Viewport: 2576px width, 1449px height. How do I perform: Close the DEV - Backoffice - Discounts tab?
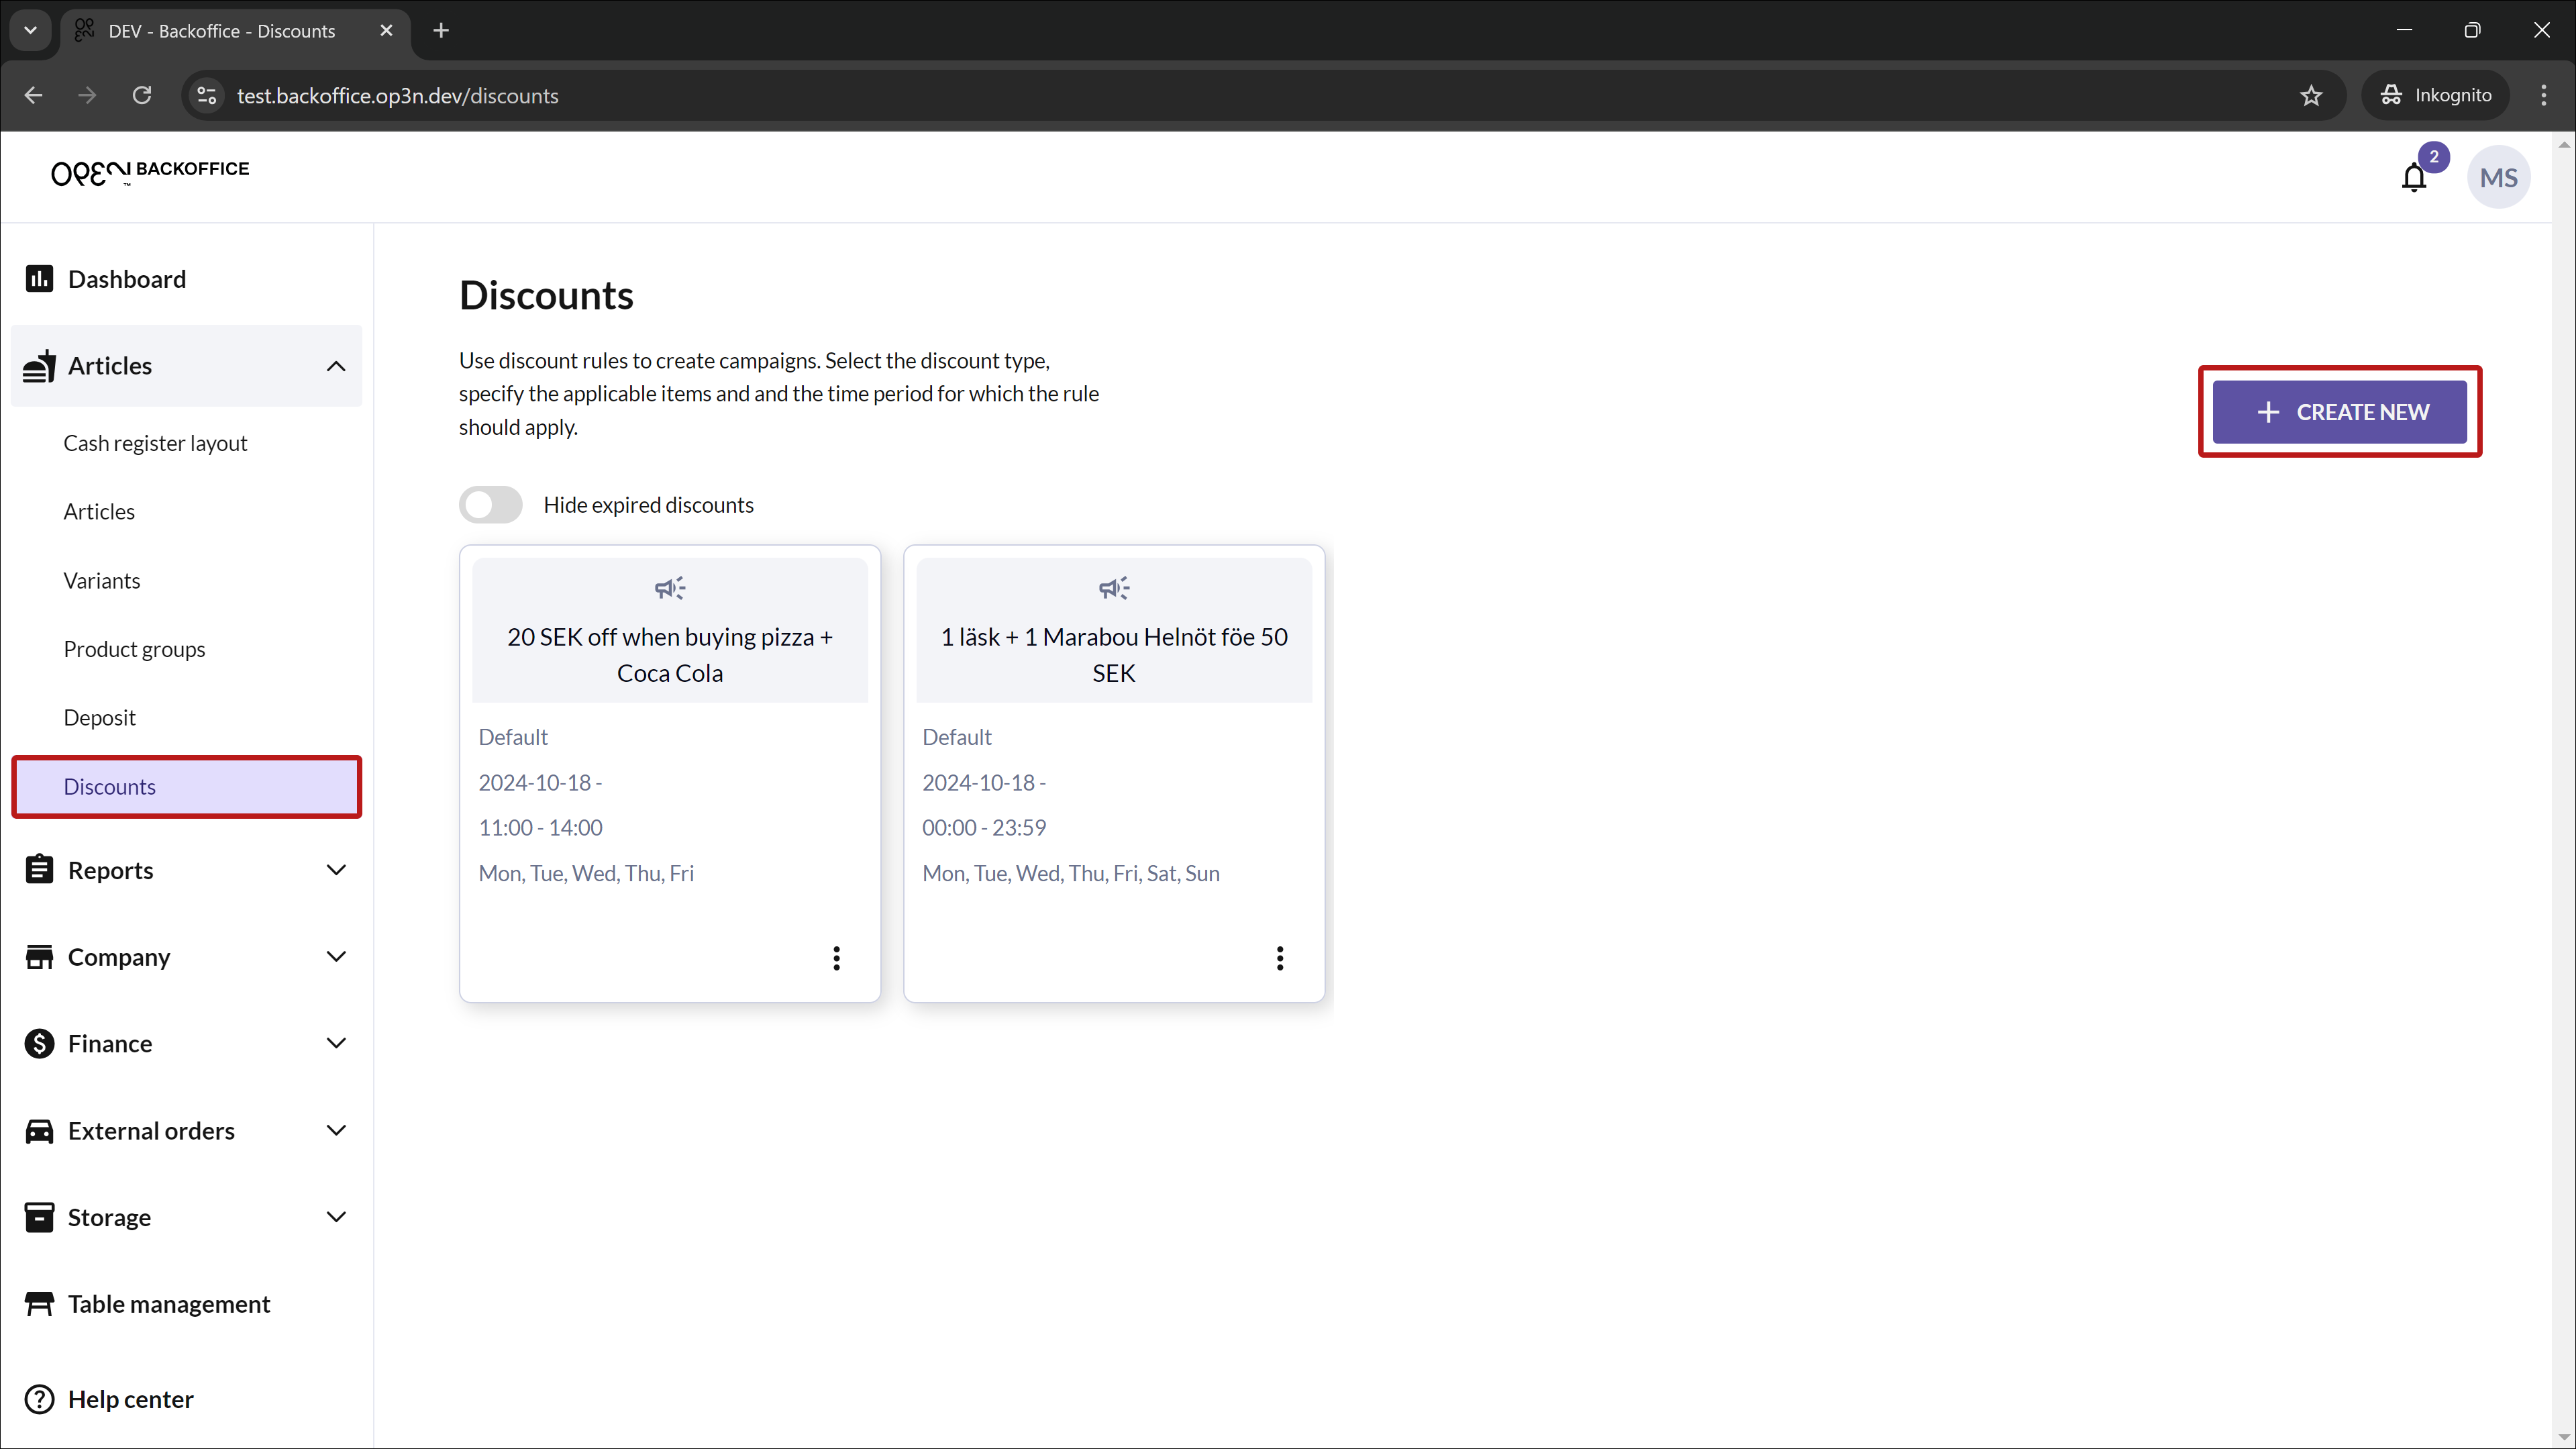386,31
